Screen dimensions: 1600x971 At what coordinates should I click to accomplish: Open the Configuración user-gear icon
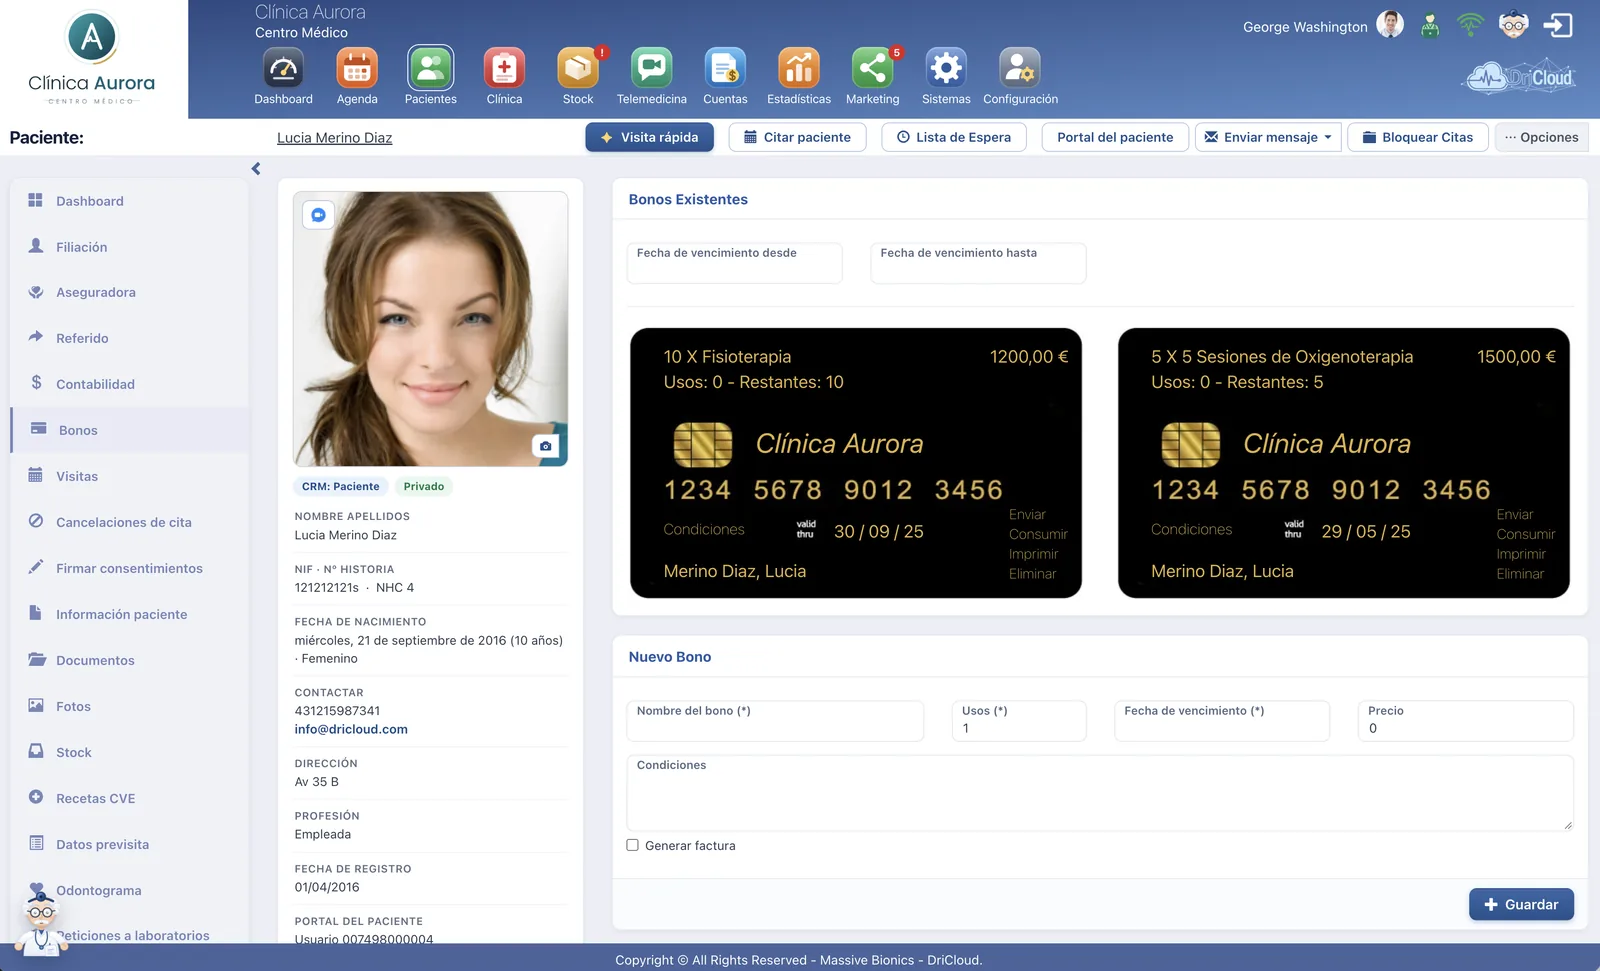1020,69
